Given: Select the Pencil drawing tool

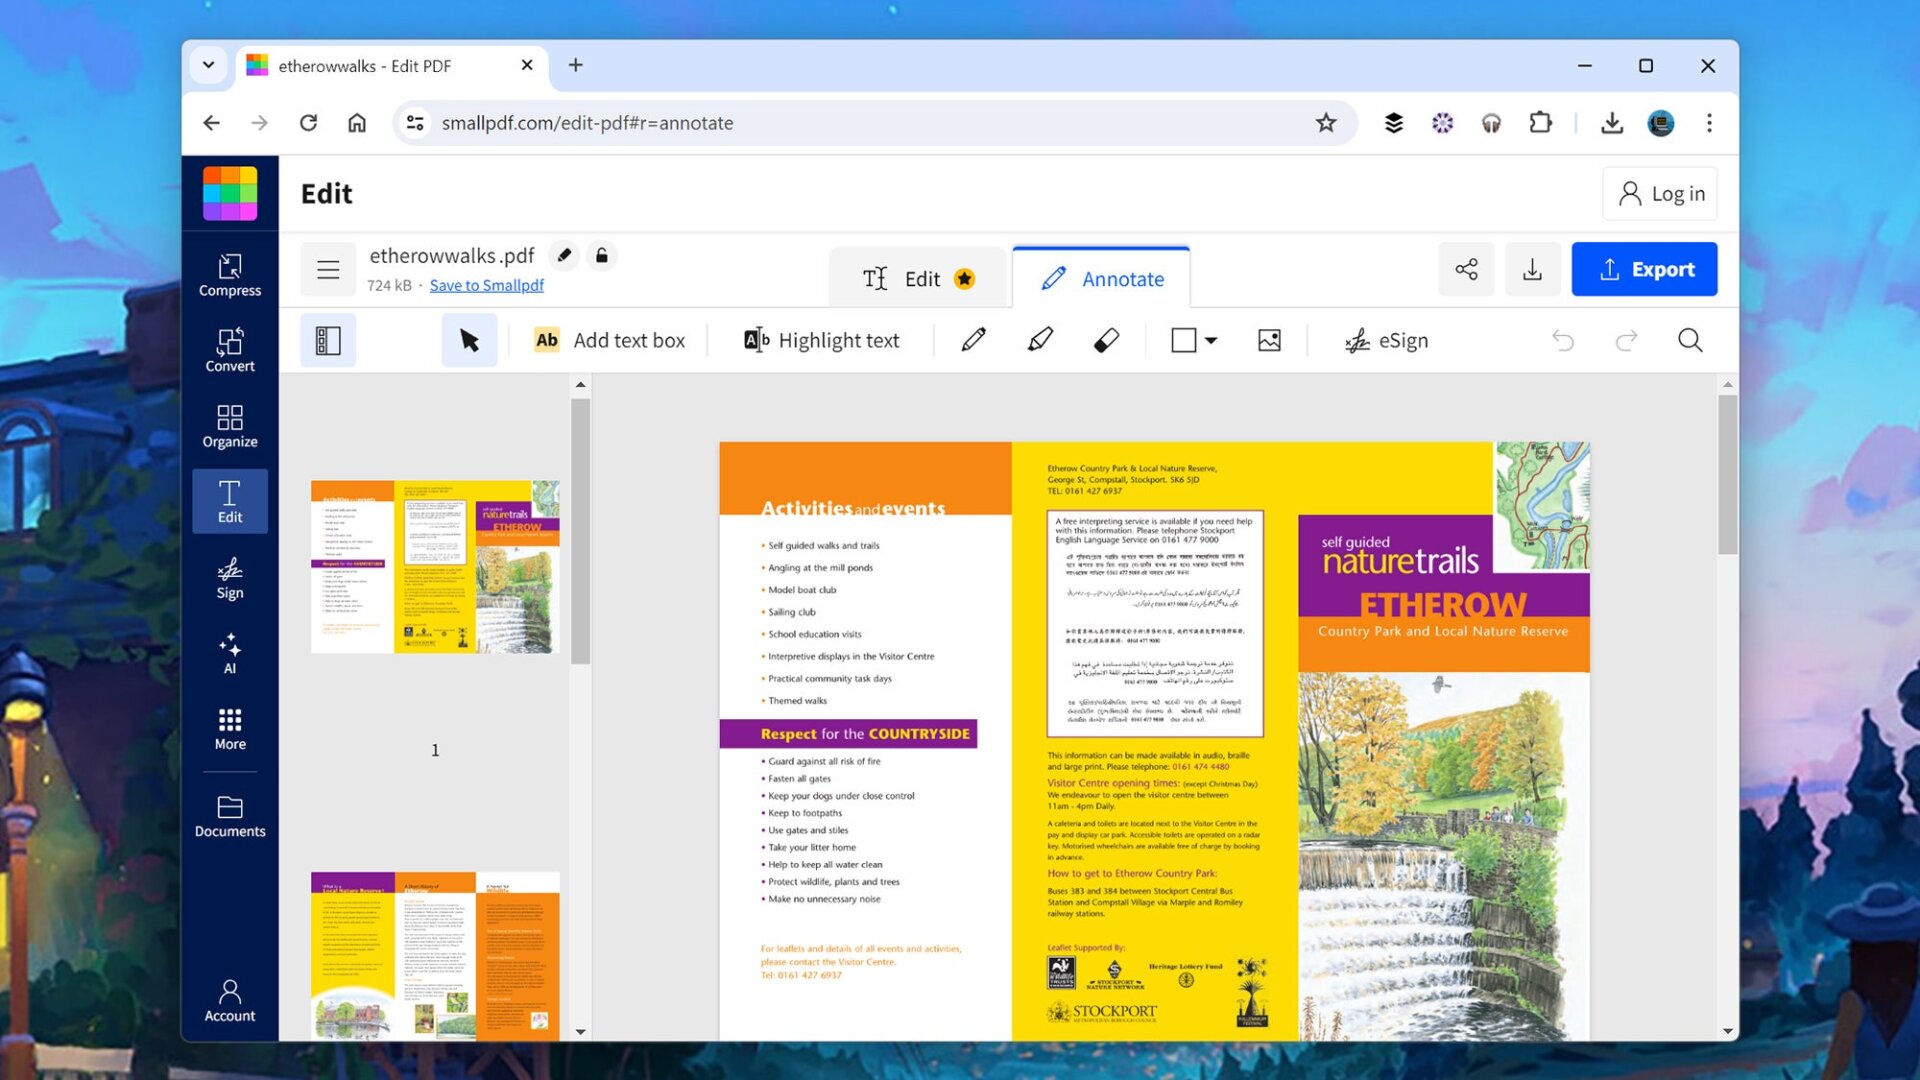Looking at the screenshot, I should (973, 340).
